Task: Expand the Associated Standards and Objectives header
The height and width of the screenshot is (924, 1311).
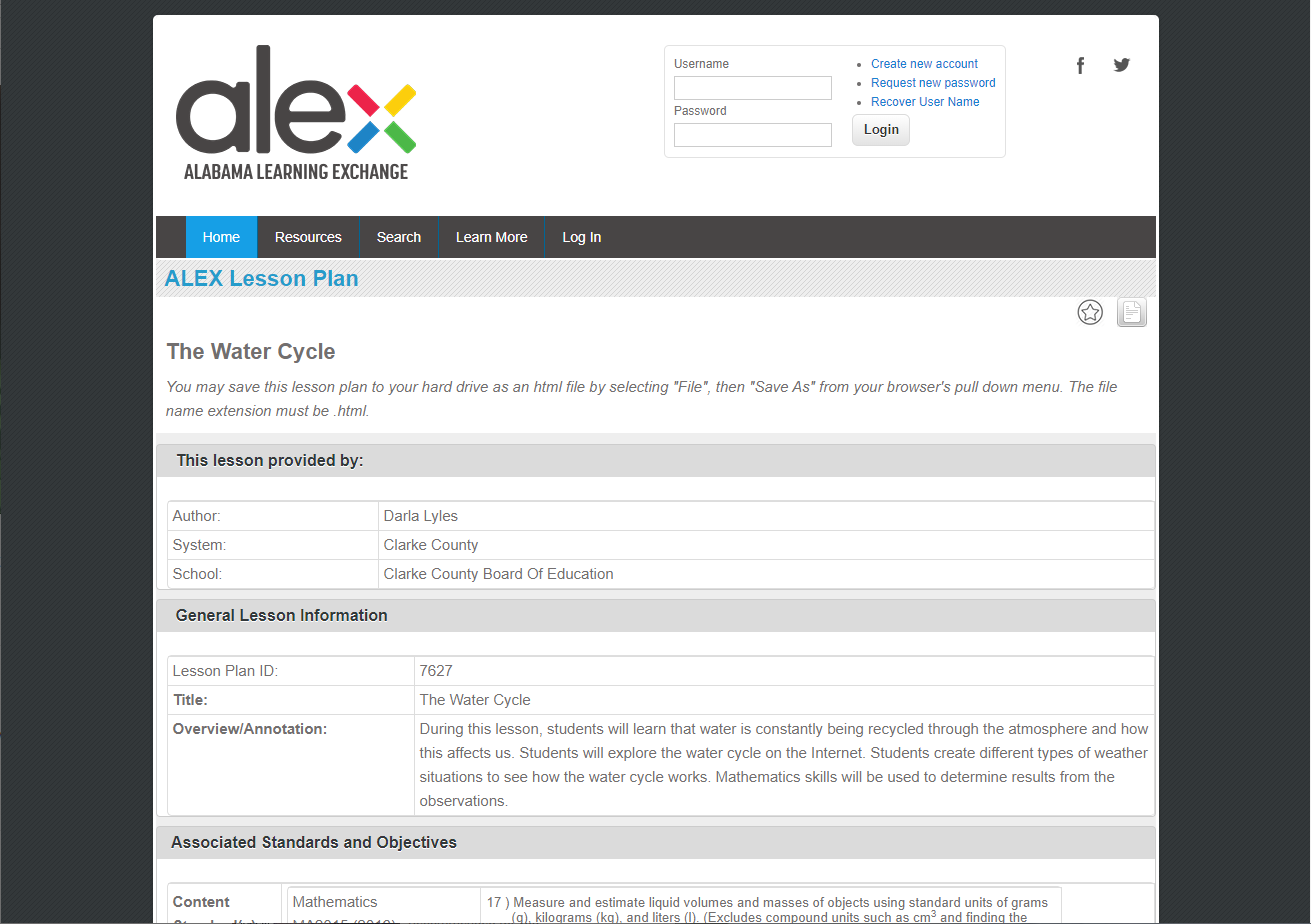Action: (x=655, y=842)
